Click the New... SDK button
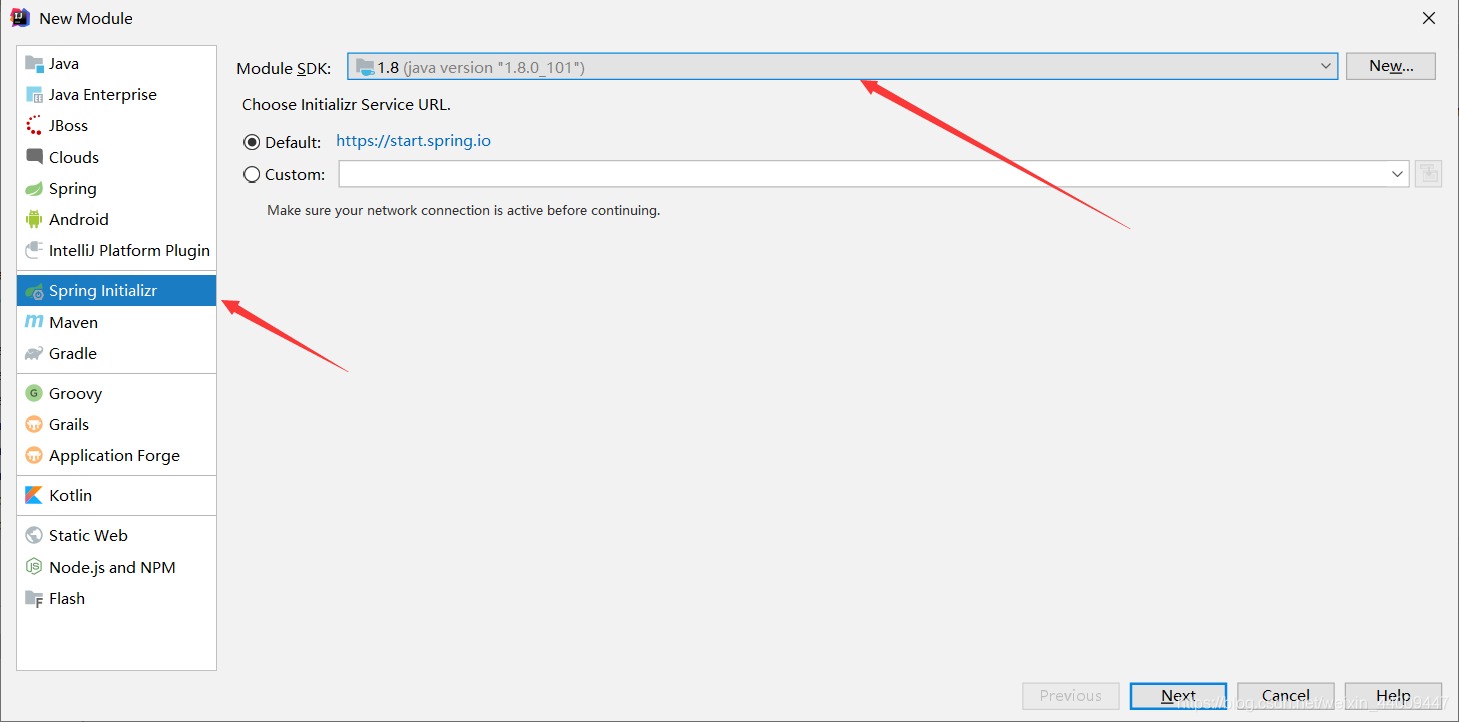The width and height of the screenshot is (1459, 722). (x=1391, y=66)
